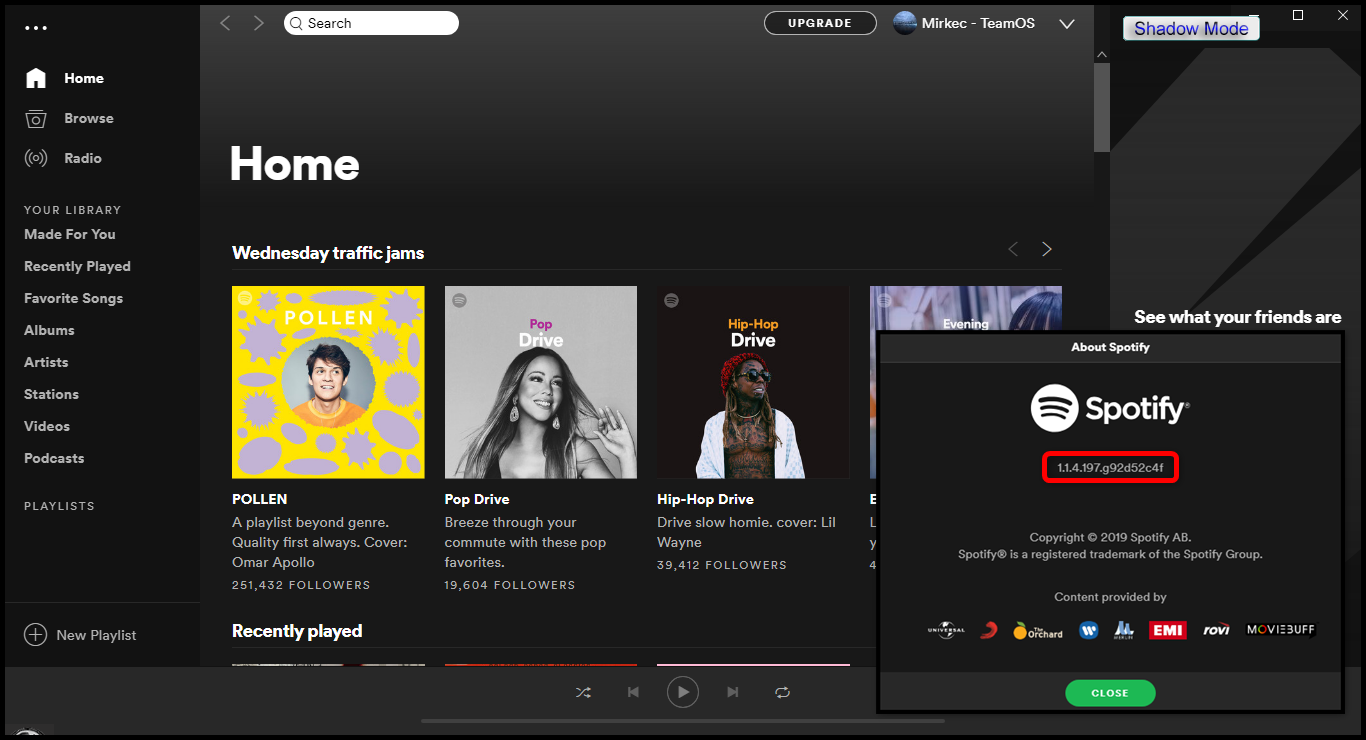This screenshot has height=740, width=1366.
Task: Click the Spotify logo in About dialog
Action: click(x=1110, y=408)
